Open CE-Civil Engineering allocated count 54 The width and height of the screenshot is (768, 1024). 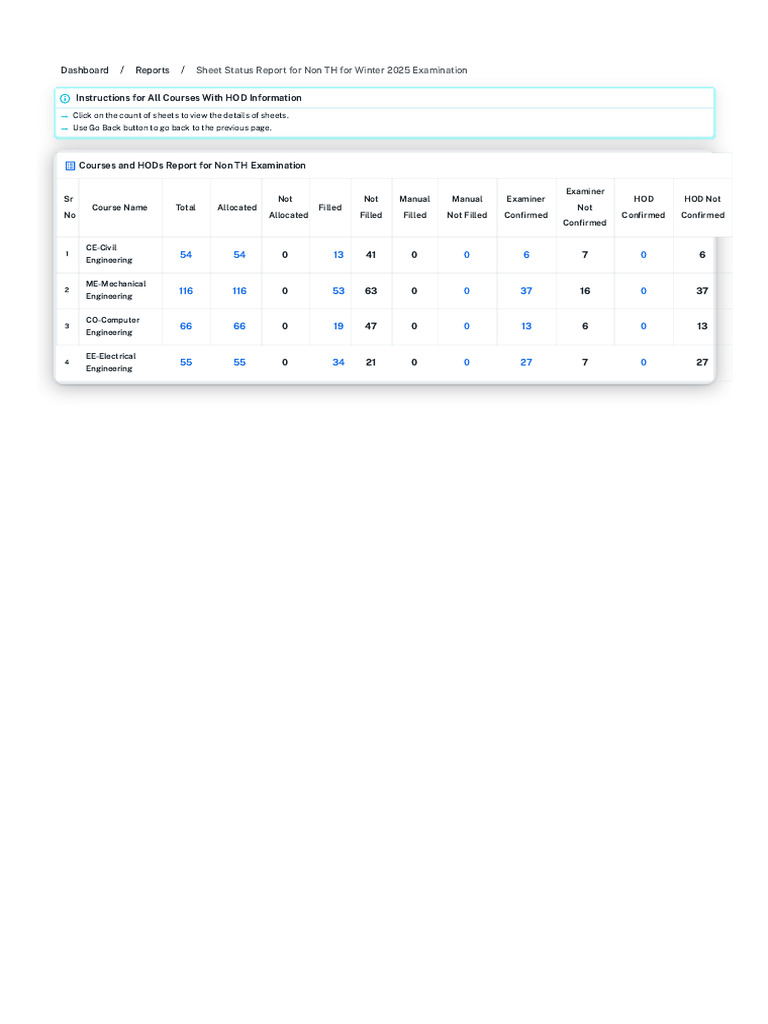240,255
